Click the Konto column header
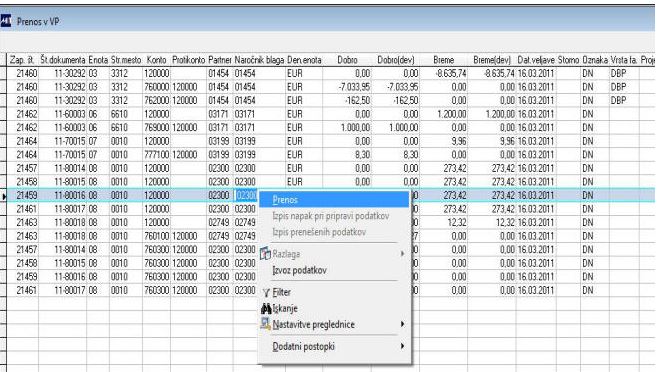This screenshot has width=657, height=372. point(156,60)
